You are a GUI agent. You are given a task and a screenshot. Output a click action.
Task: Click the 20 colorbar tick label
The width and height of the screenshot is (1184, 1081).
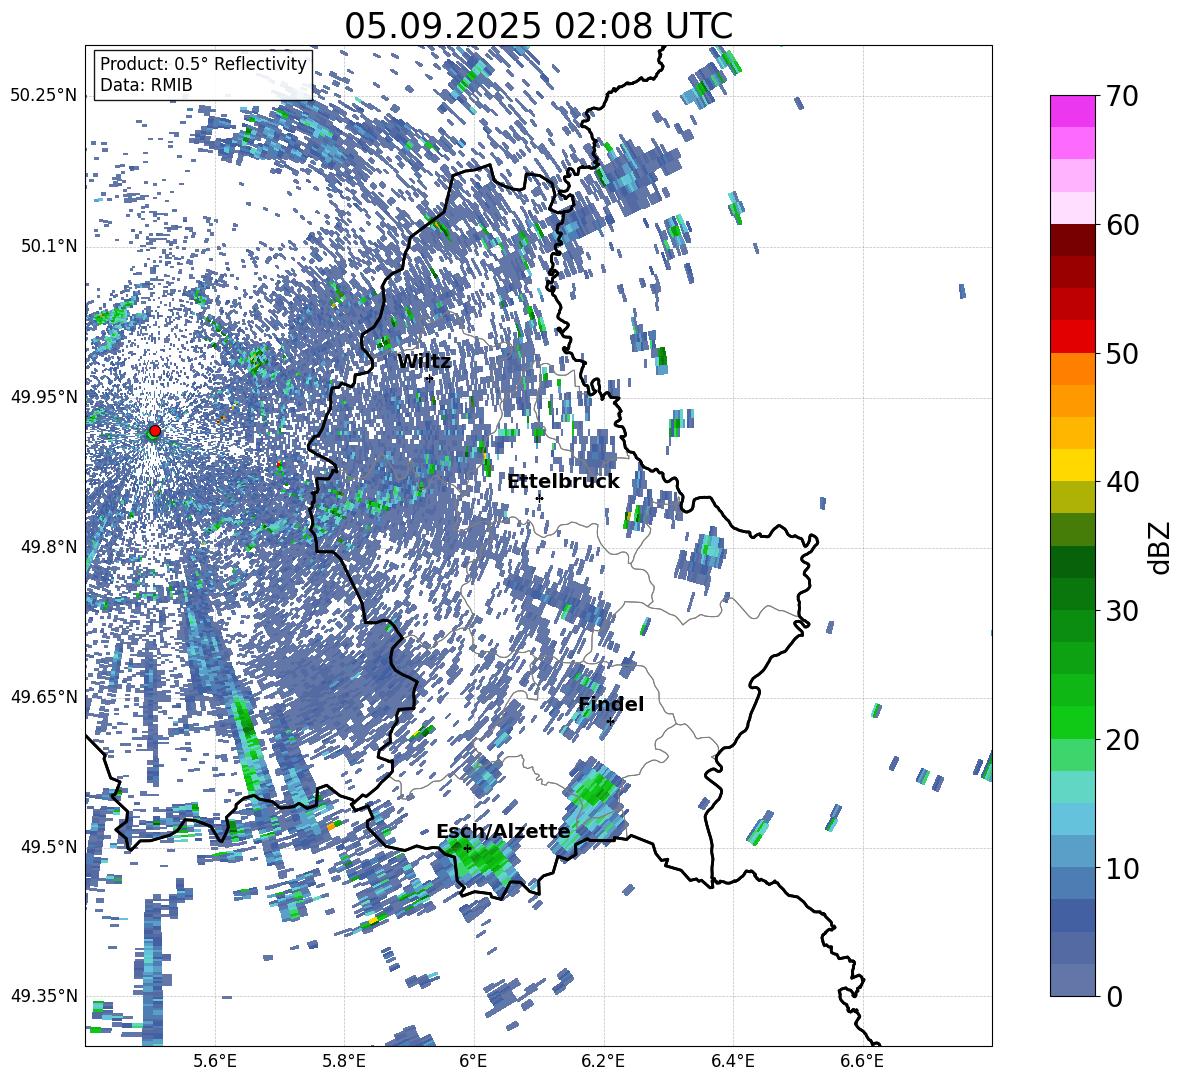[x=1122, y=740]
